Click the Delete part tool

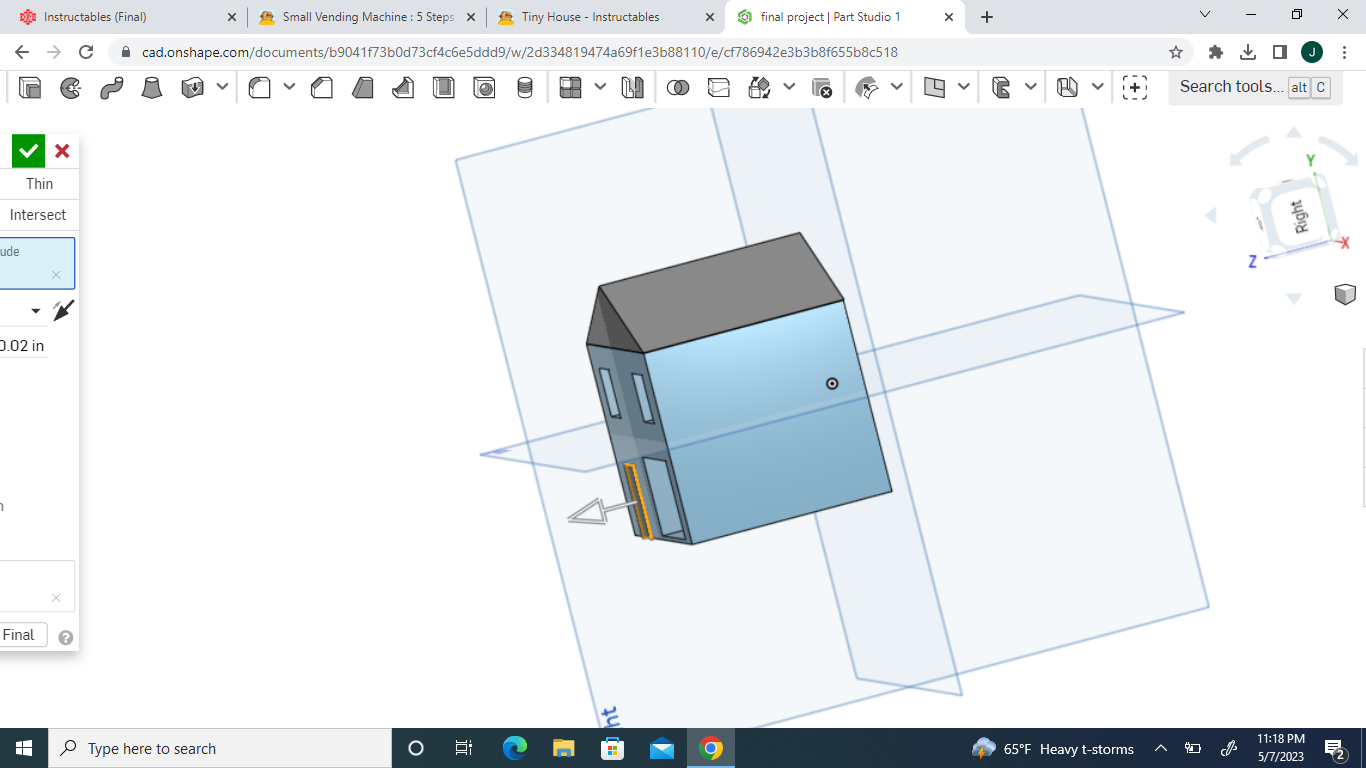[823, 88]
